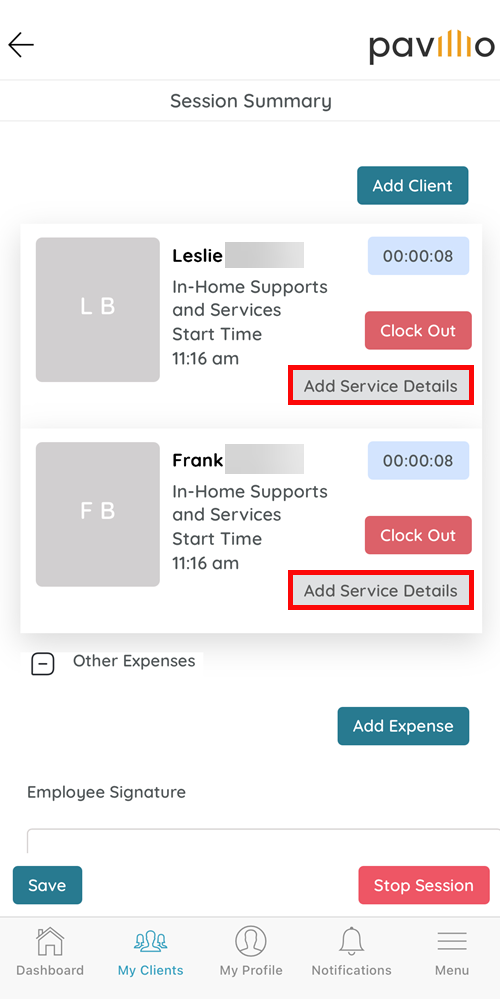Open My Profile person icon
Image resolution: width=500 pixels, height=999 pixels.
[250, 941]
